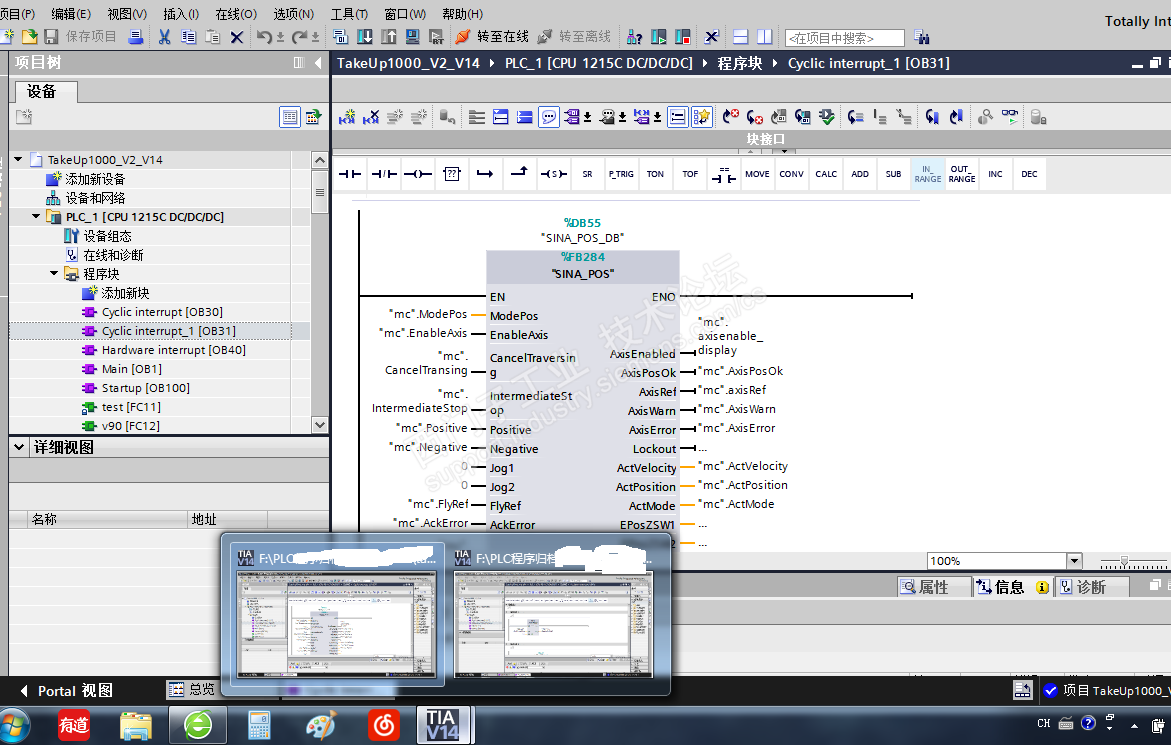Image resolution: width=1171 pixels, height=745 pixels.
Task: Insert CONV instruction
Action: click(791, 174)
